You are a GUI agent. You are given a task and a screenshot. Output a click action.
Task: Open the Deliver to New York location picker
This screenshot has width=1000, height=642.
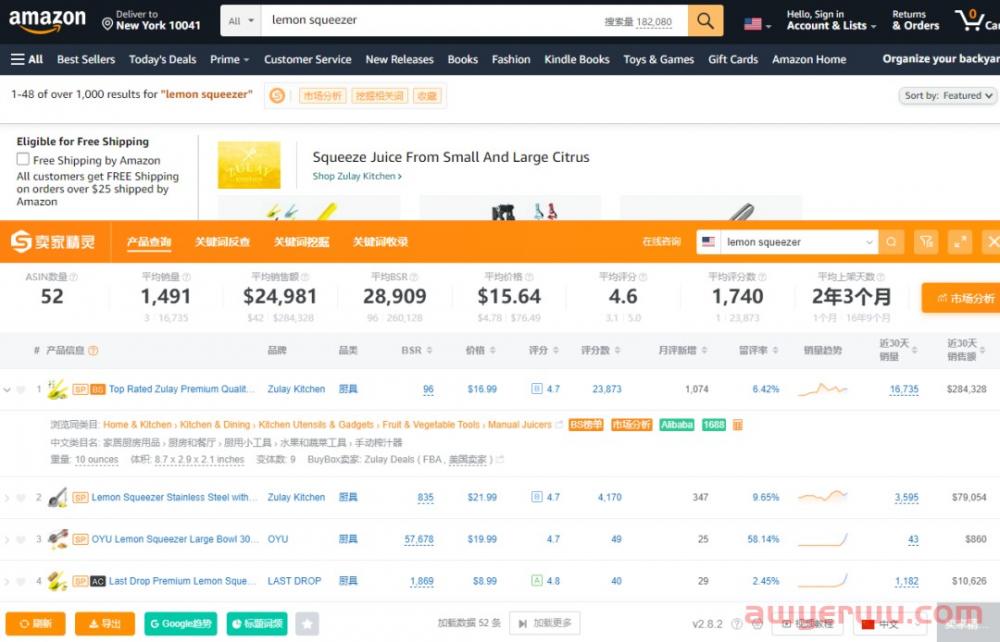[x=152, y=20]
